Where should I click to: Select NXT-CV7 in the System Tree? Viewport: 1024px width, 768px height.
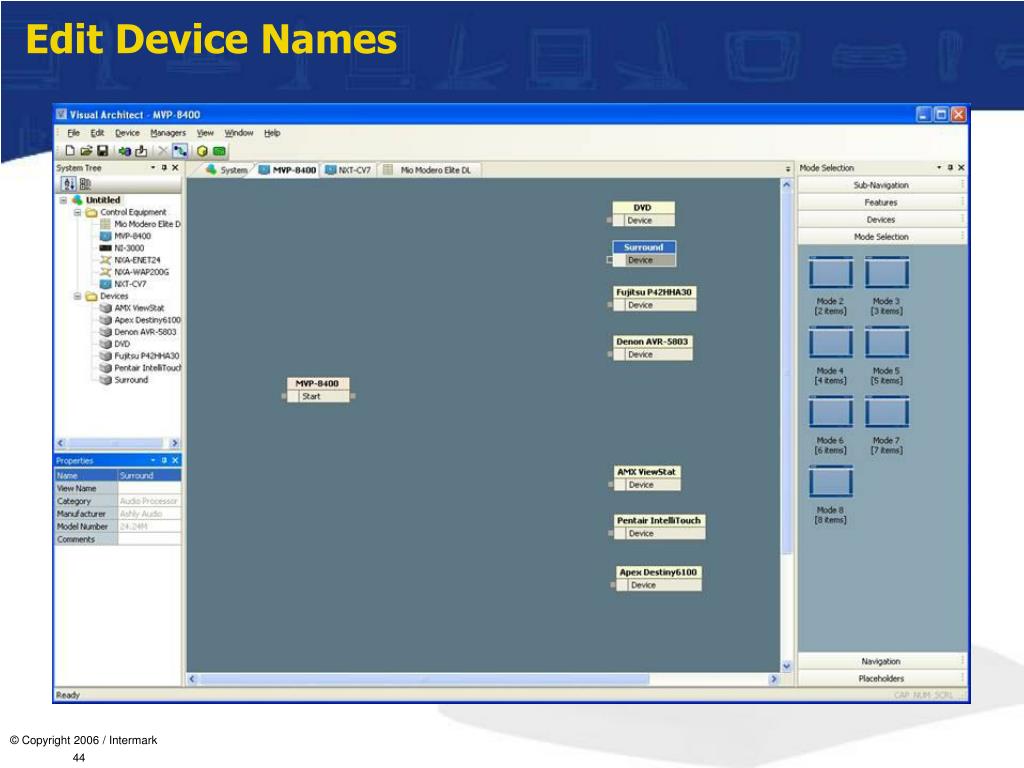point(123,284)
